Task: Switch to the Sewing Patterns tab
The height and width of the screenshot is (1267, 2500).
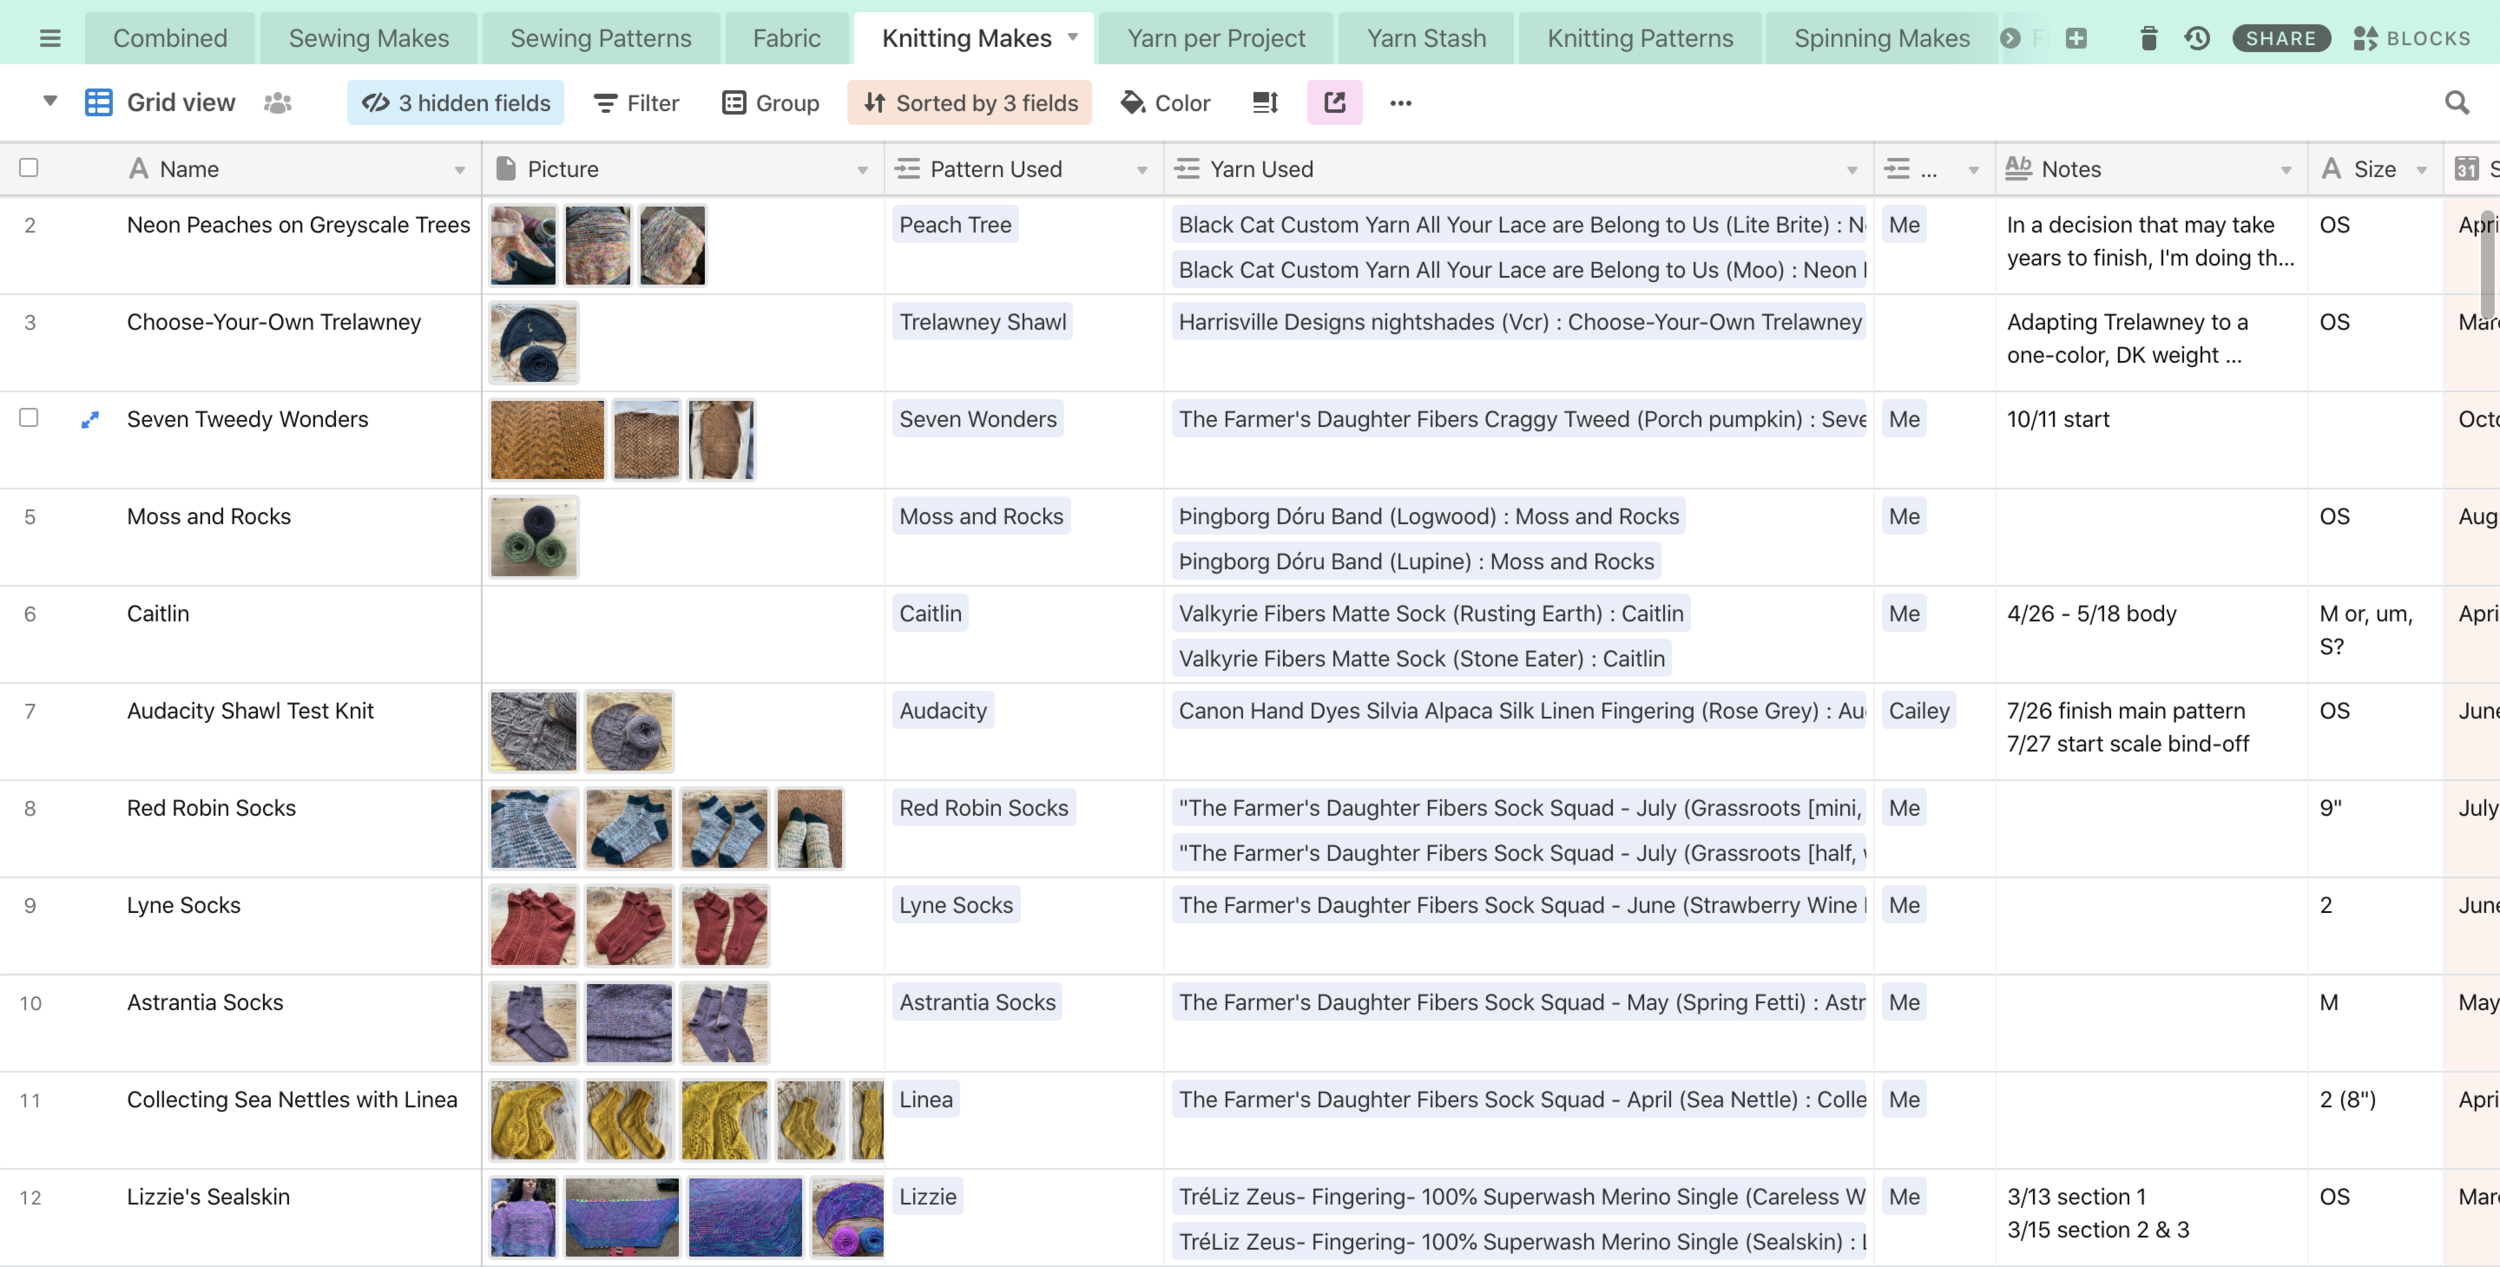Action: [x=600, y=38]
